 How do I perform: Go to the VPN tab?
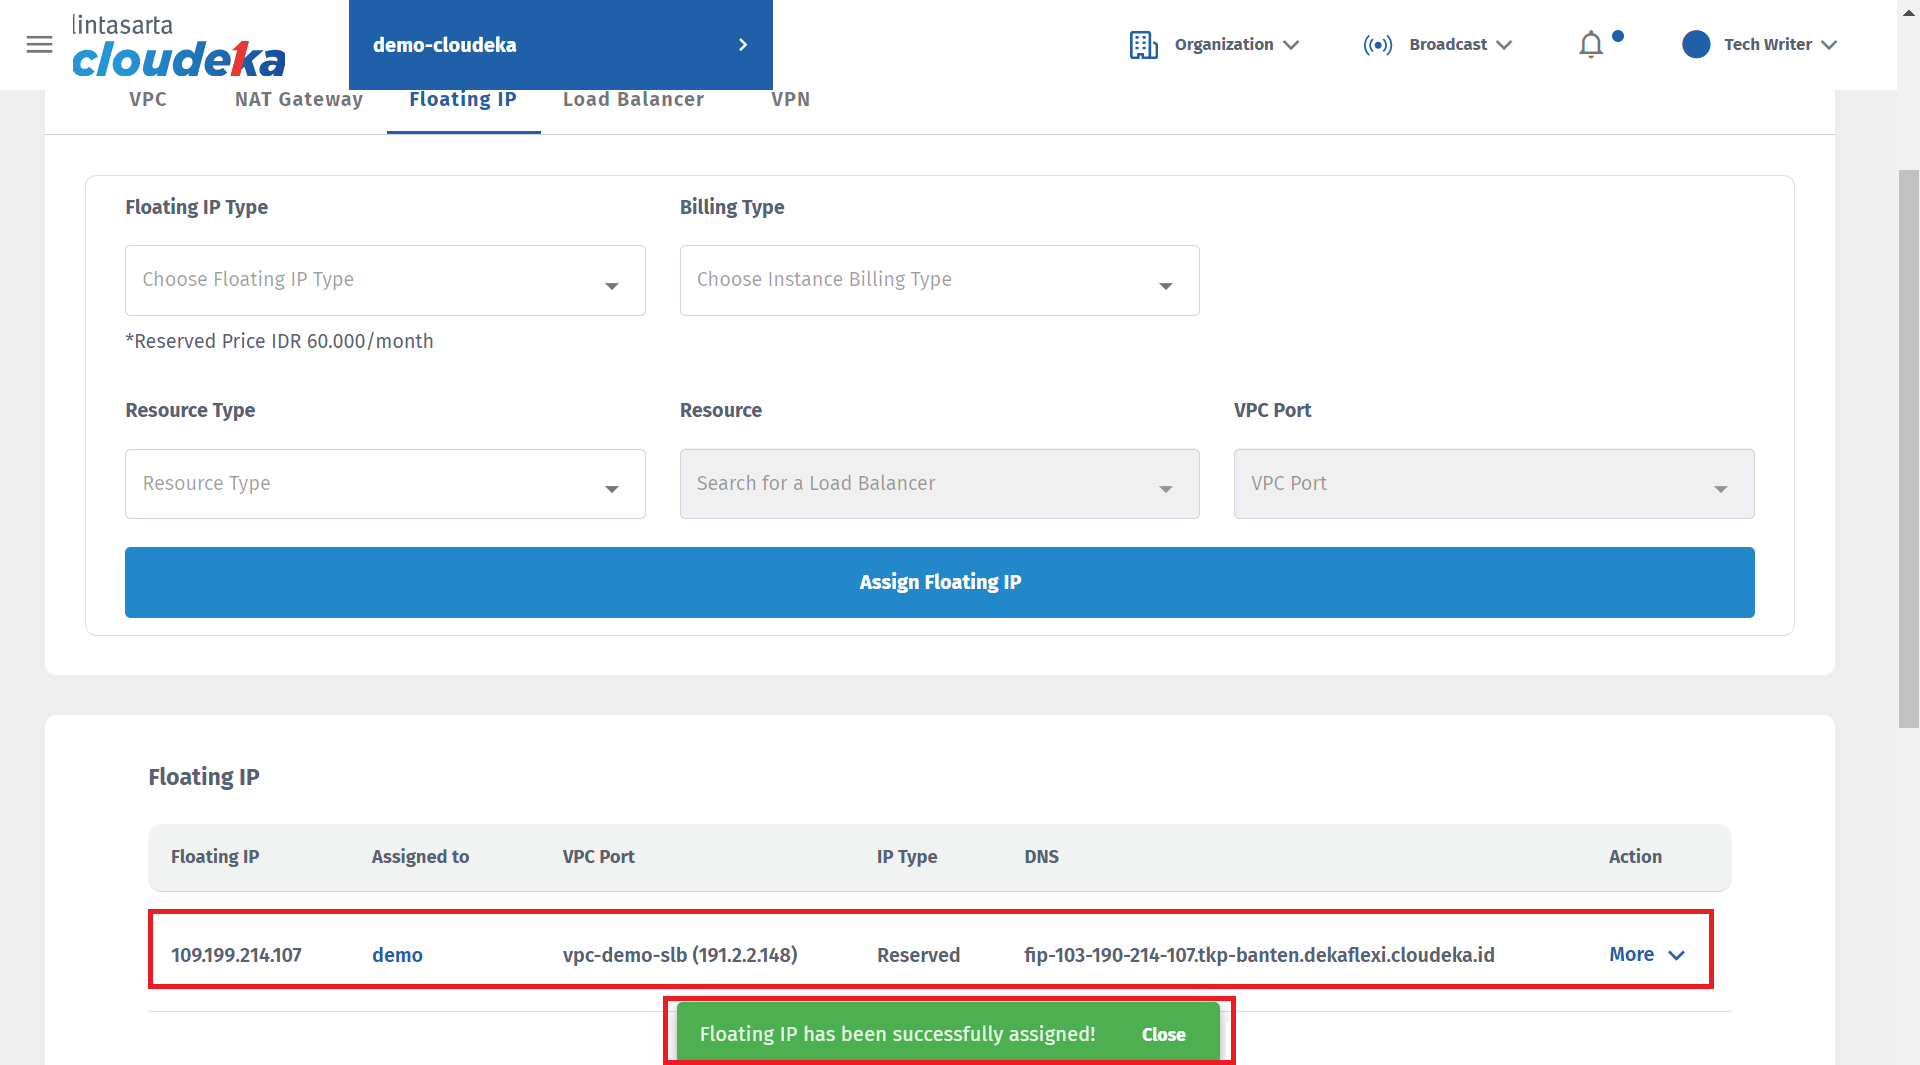[x=790, y=100]
